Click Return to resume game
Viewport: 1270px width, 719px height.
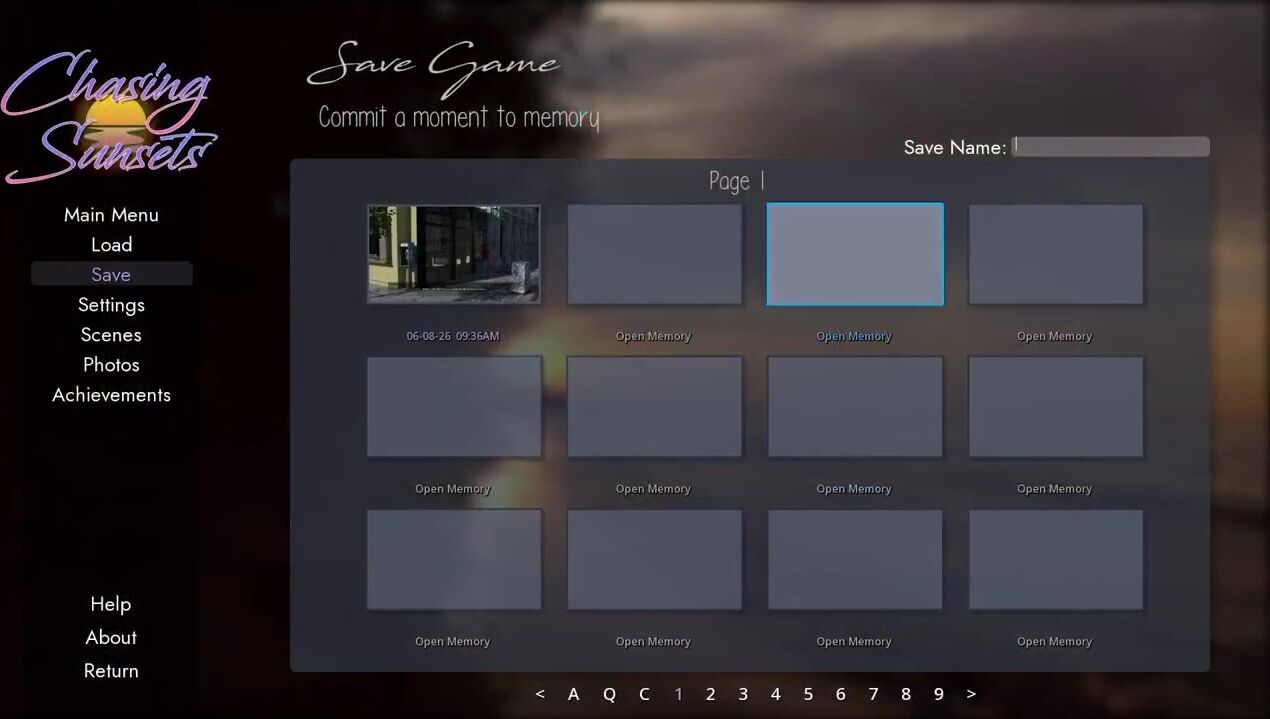(111, 671)
